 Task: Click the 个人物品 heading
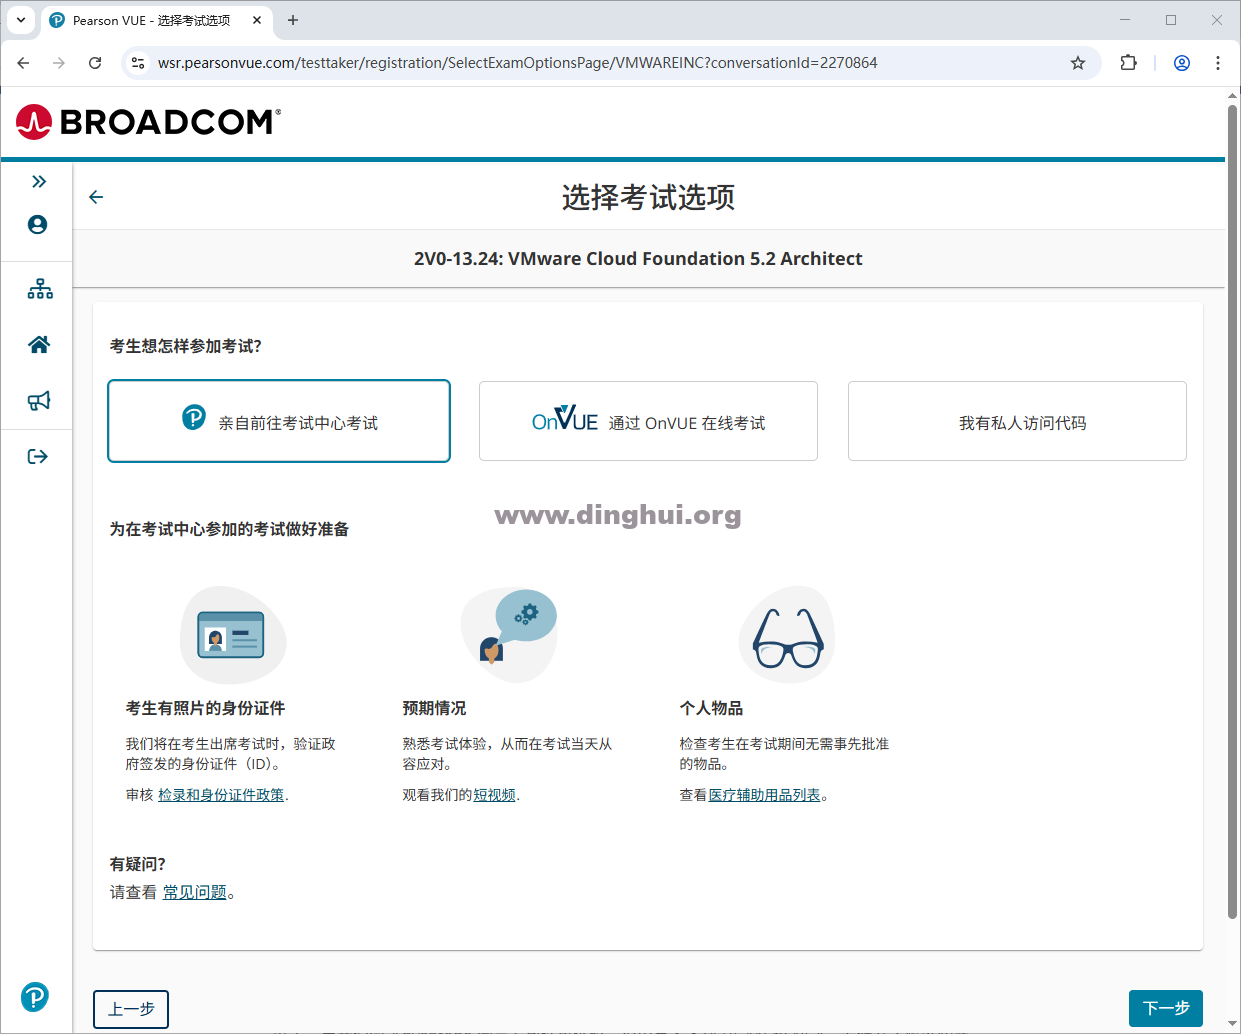point(711,708)
